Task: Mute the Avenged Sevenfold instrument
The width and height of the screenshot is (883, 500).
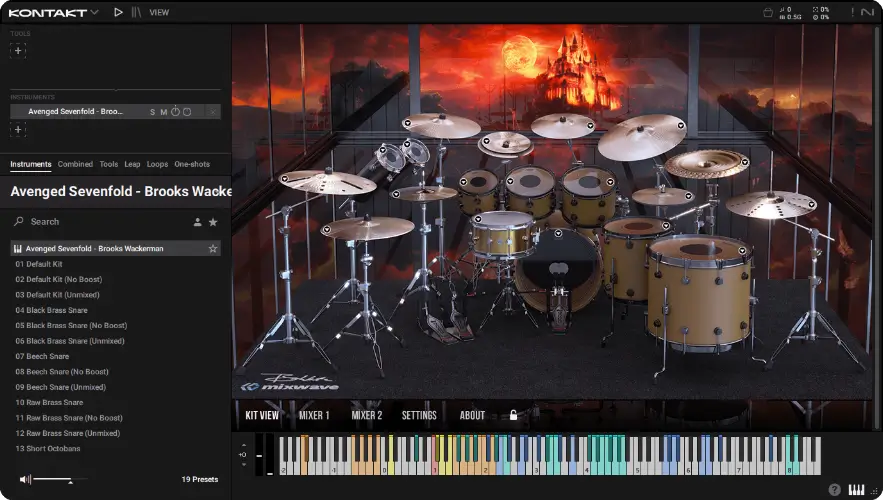Action: (x=163, y=112)
